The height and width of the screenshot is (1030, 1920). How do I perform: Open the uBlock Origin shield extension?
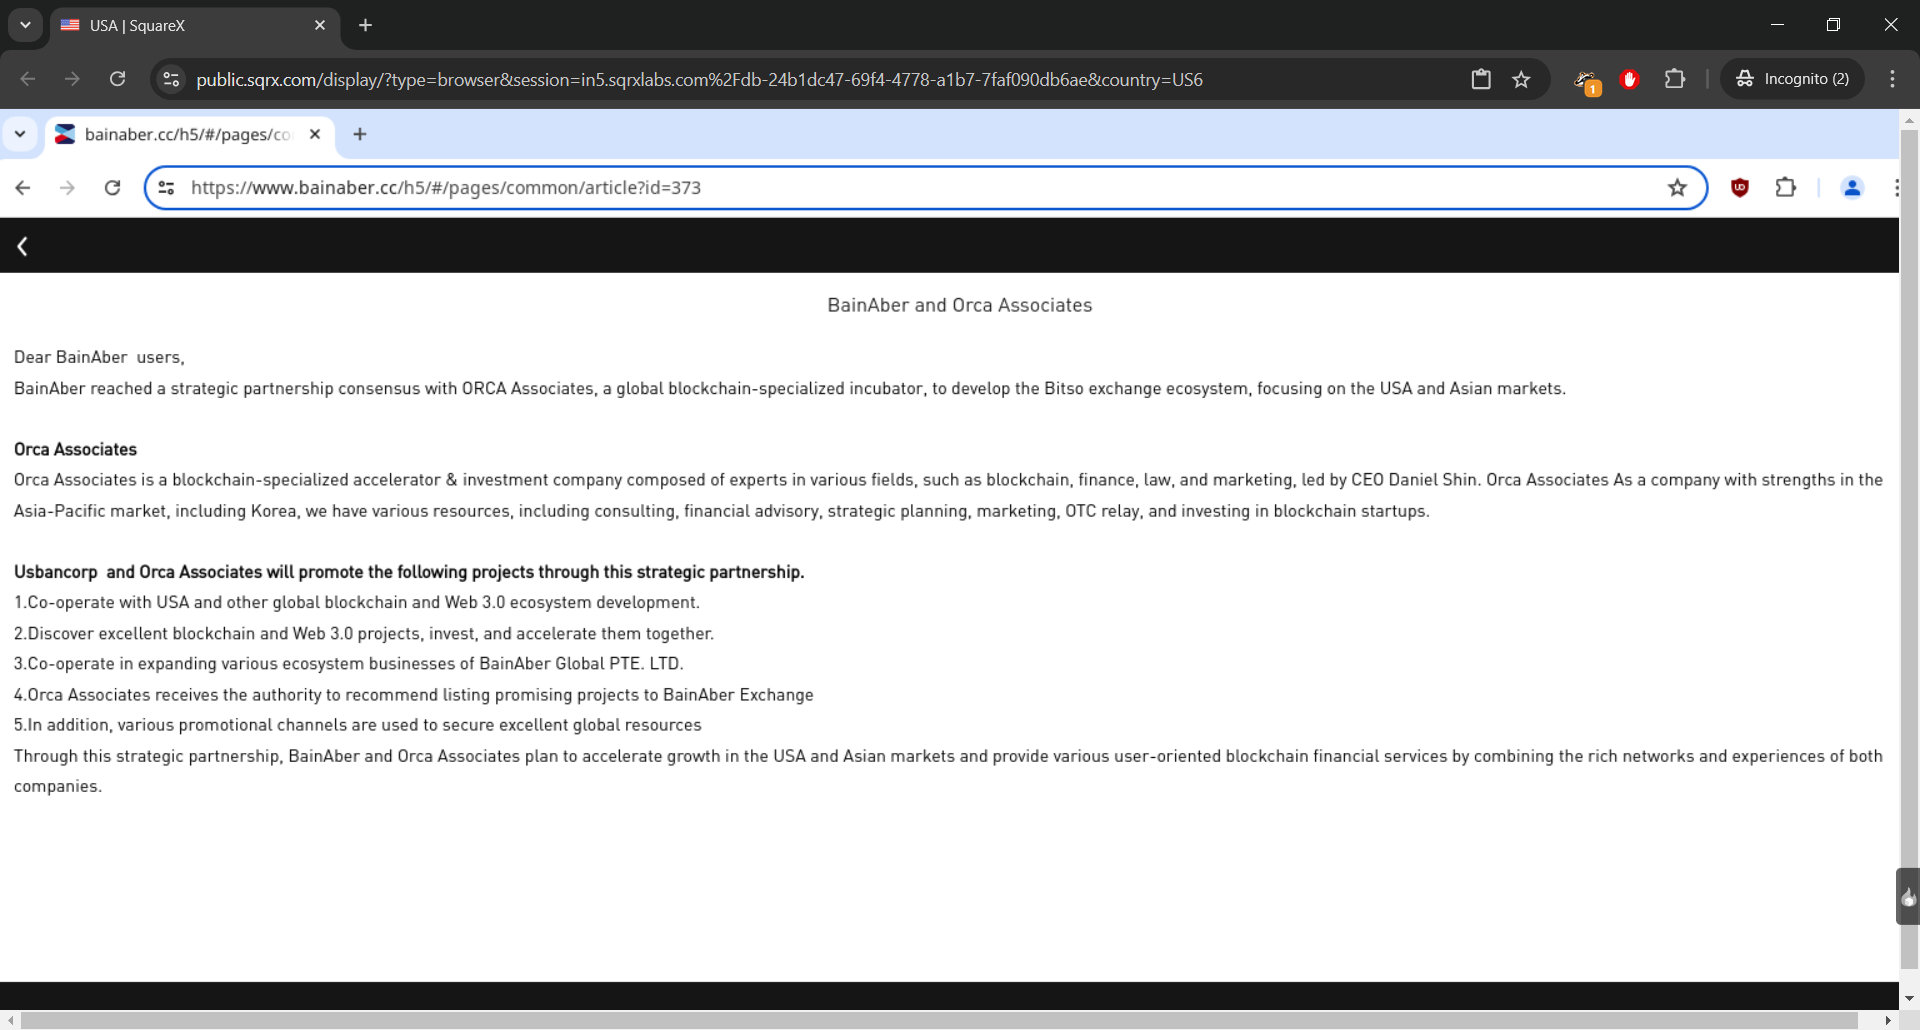1740,188
